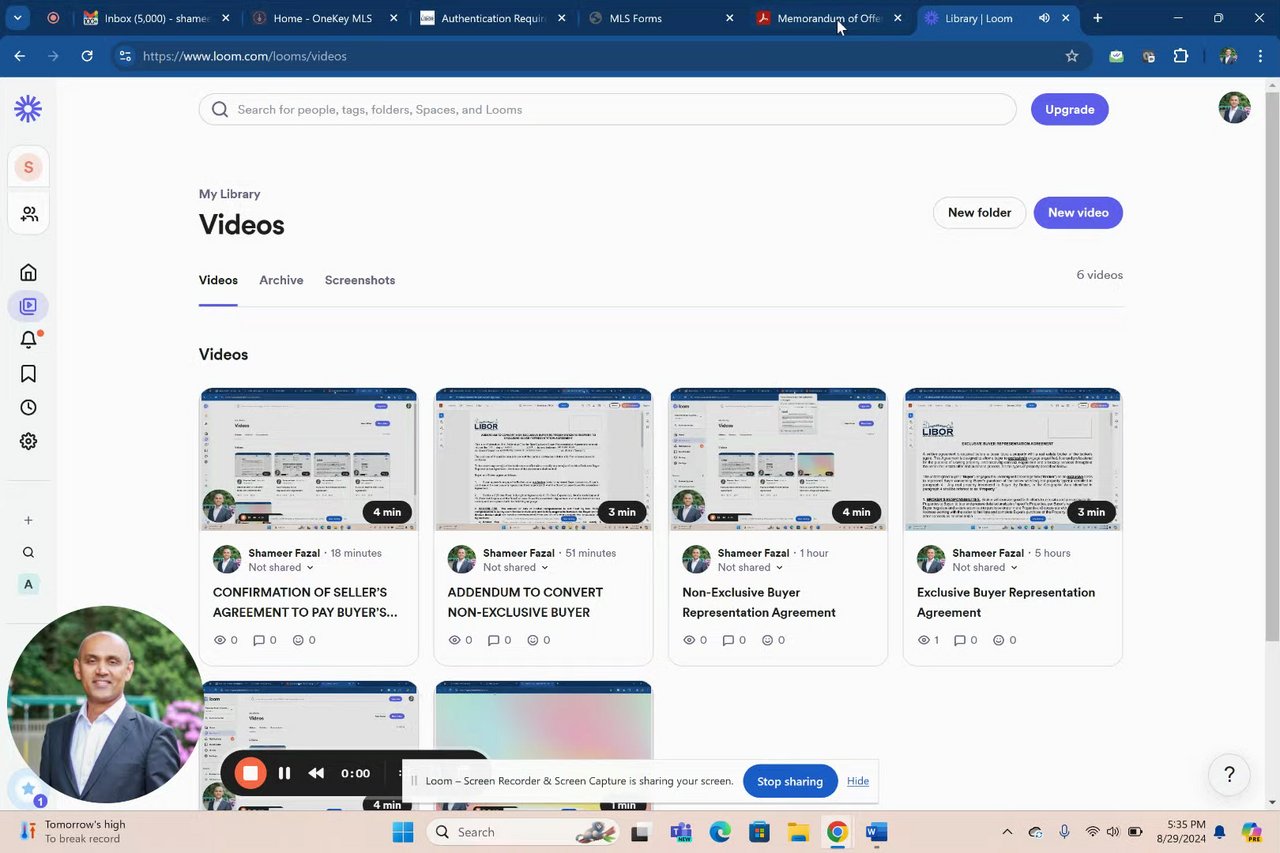Image resolution: width=1280 pixels, height=853 pixels.
Task: Switch to the Home - OneKey MLS tab
Action: (322, 18)
